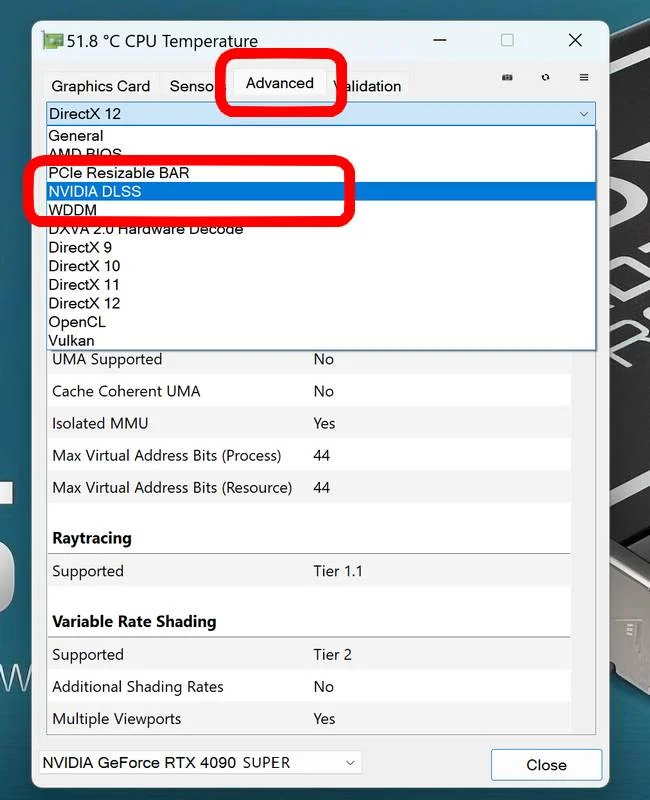Open the hamburger menu icon

pyautogui.click(x=584, y=77)
